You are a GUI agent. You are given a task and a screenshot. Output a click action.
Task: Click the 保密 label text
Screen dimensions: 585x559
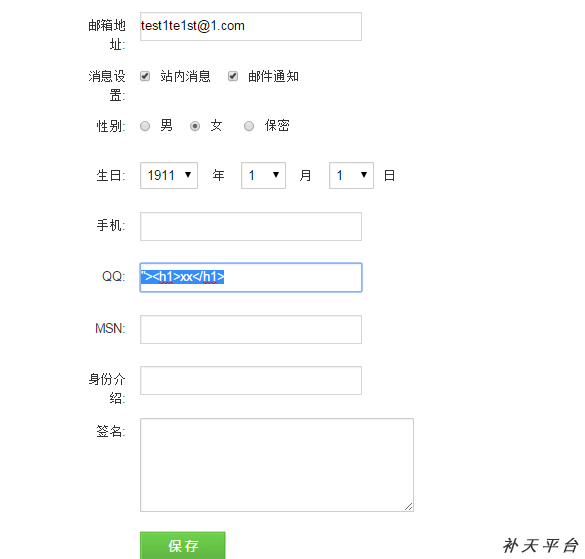pos(277,126)
